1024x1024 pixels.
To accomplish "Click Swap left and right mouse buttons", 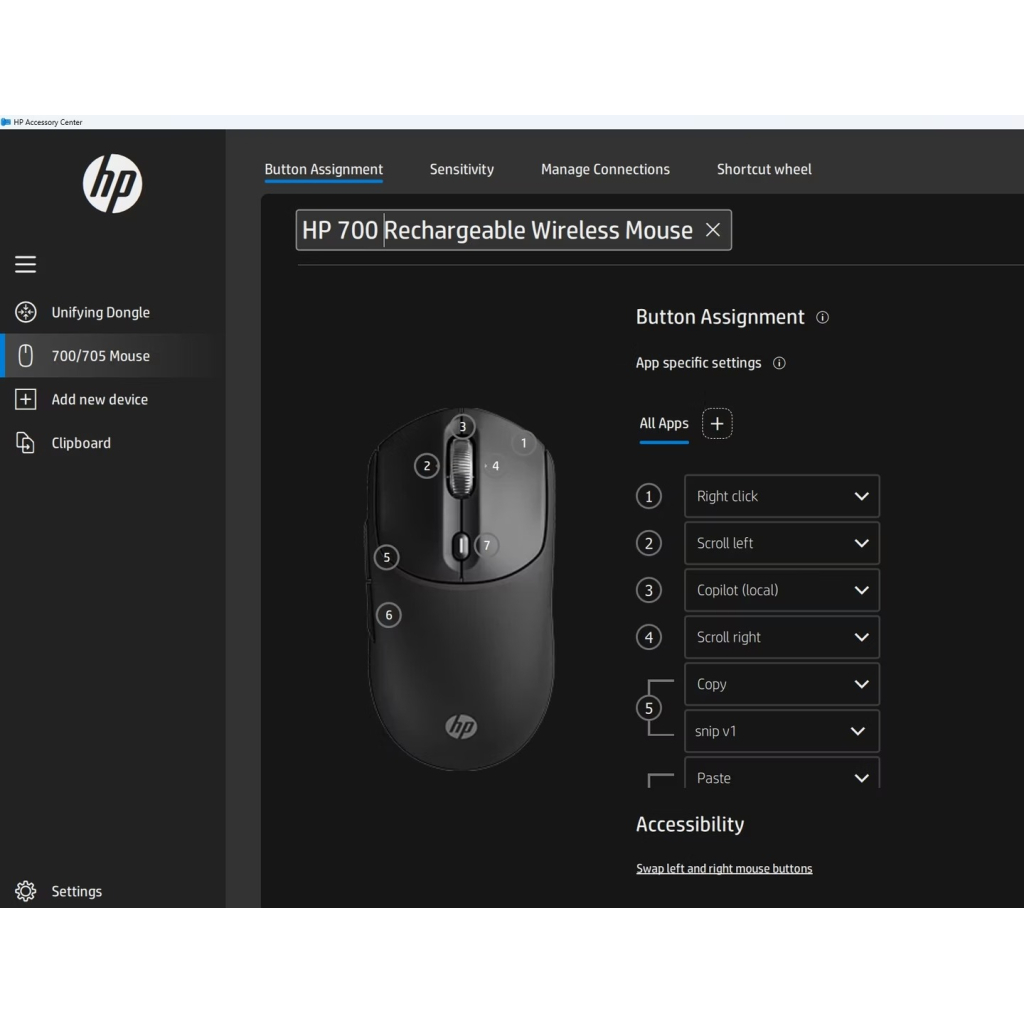I will [724, 868].
